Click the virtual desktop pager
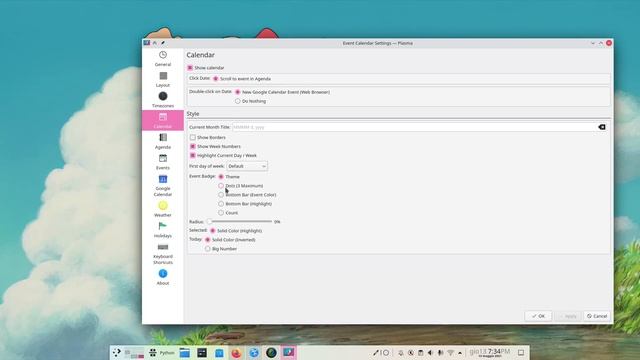The width and height of the screenshot is (640, 360). 134,354
